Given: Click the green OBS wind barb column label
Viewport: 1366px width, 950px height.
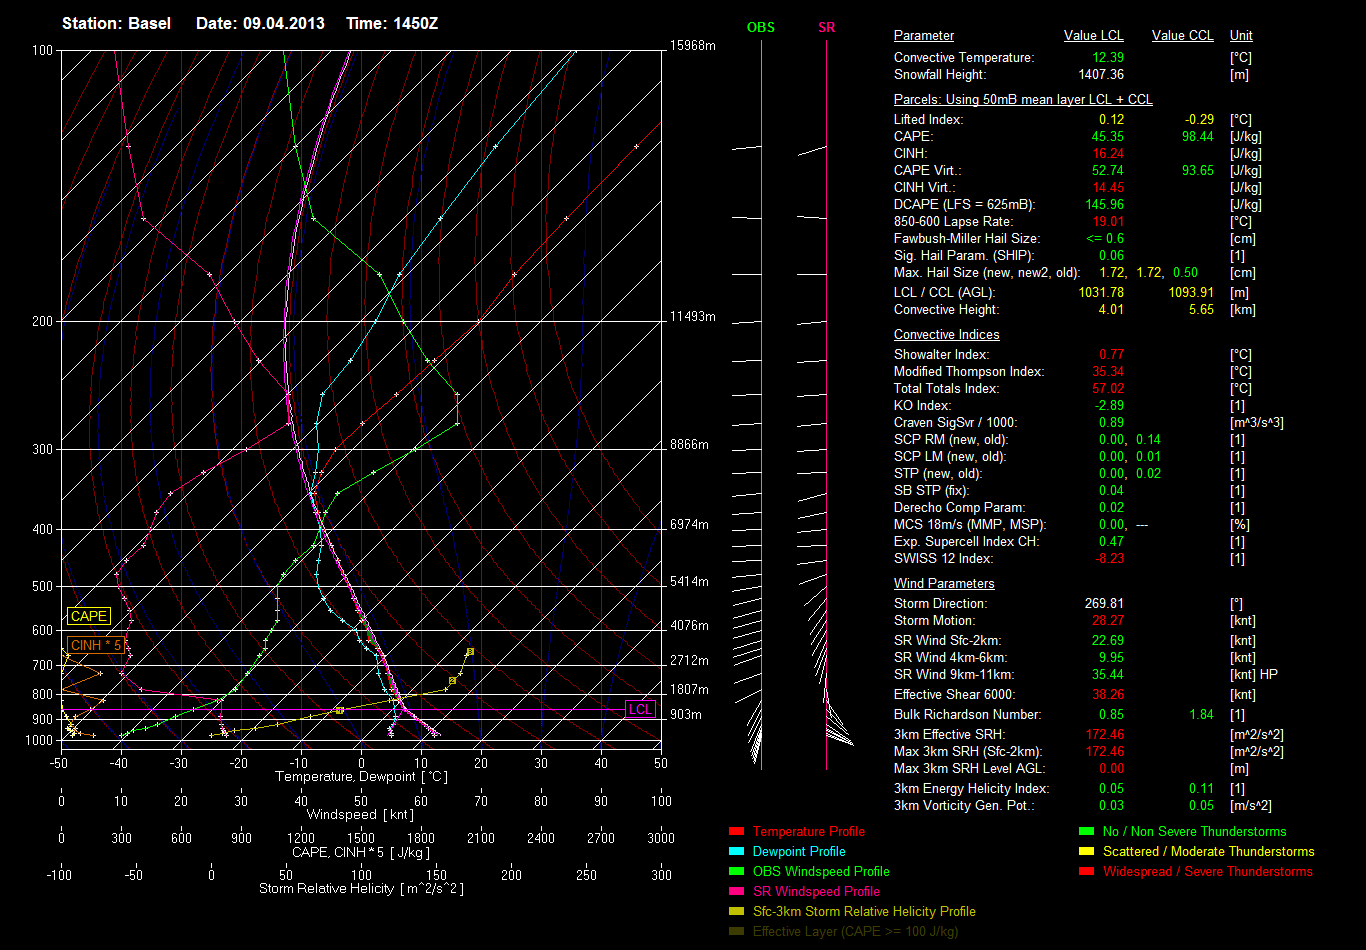Looking at the screenshot, I should [760, 28].
